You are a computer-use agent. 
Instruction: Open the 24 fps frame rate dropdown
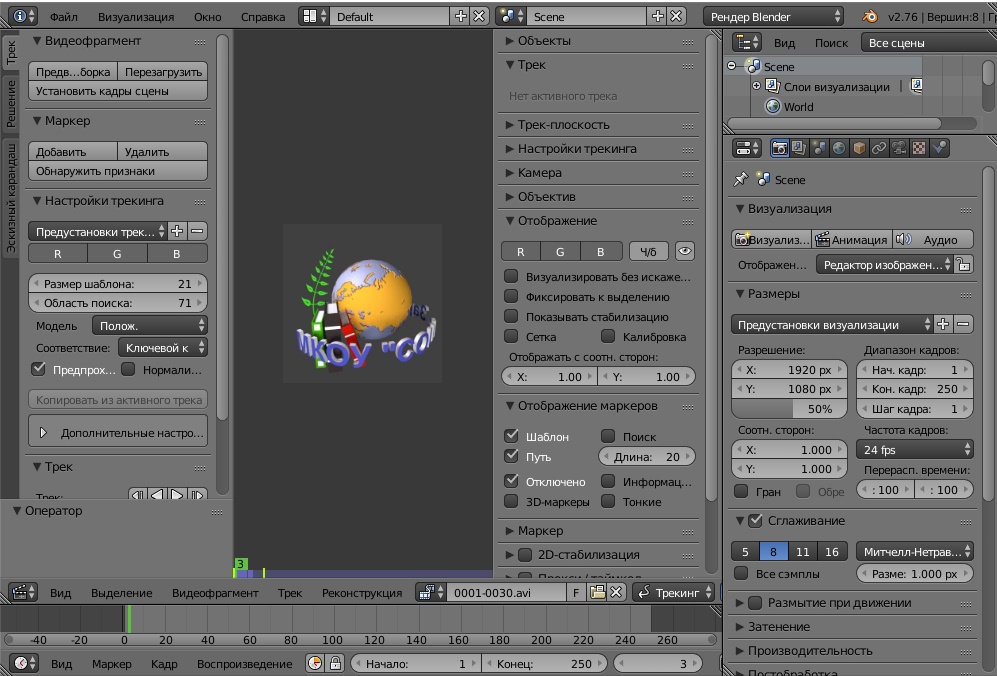[x=915, y=450]
